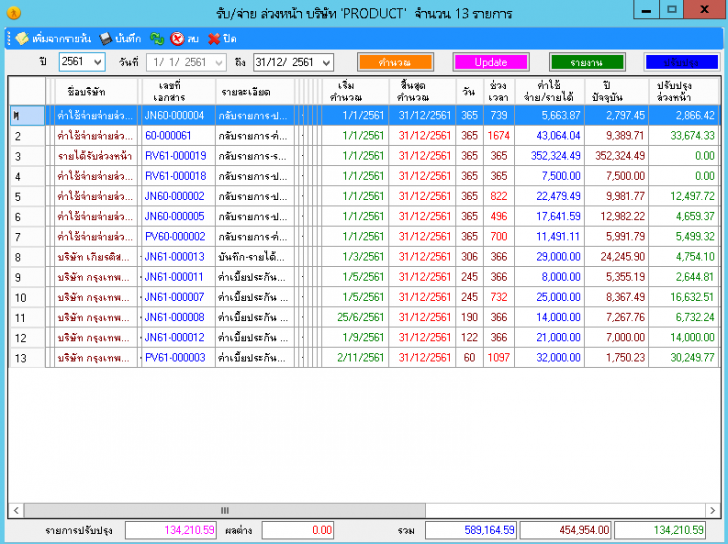The width and height of the screenshot is (728, 544).
Task: Click document number JN60-000004
Action: coord(174,116)
